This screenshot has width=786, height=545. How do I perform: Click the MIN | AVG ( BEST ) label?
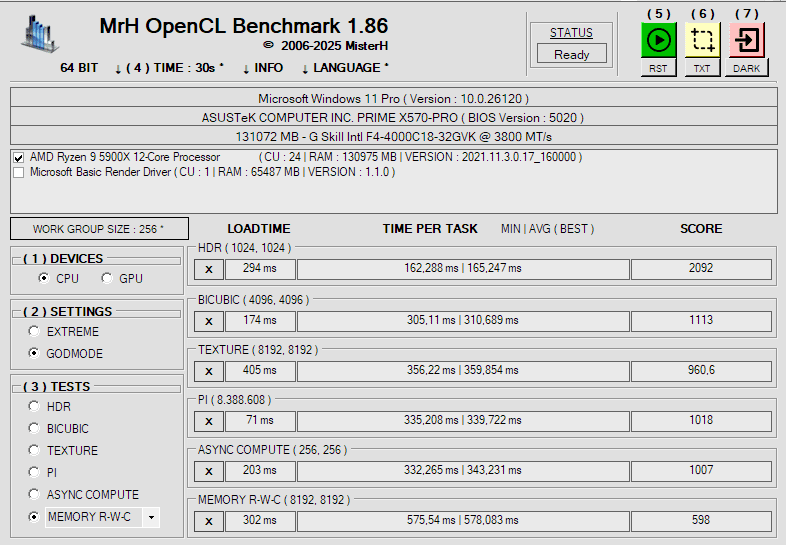click(x=547, y=229)
